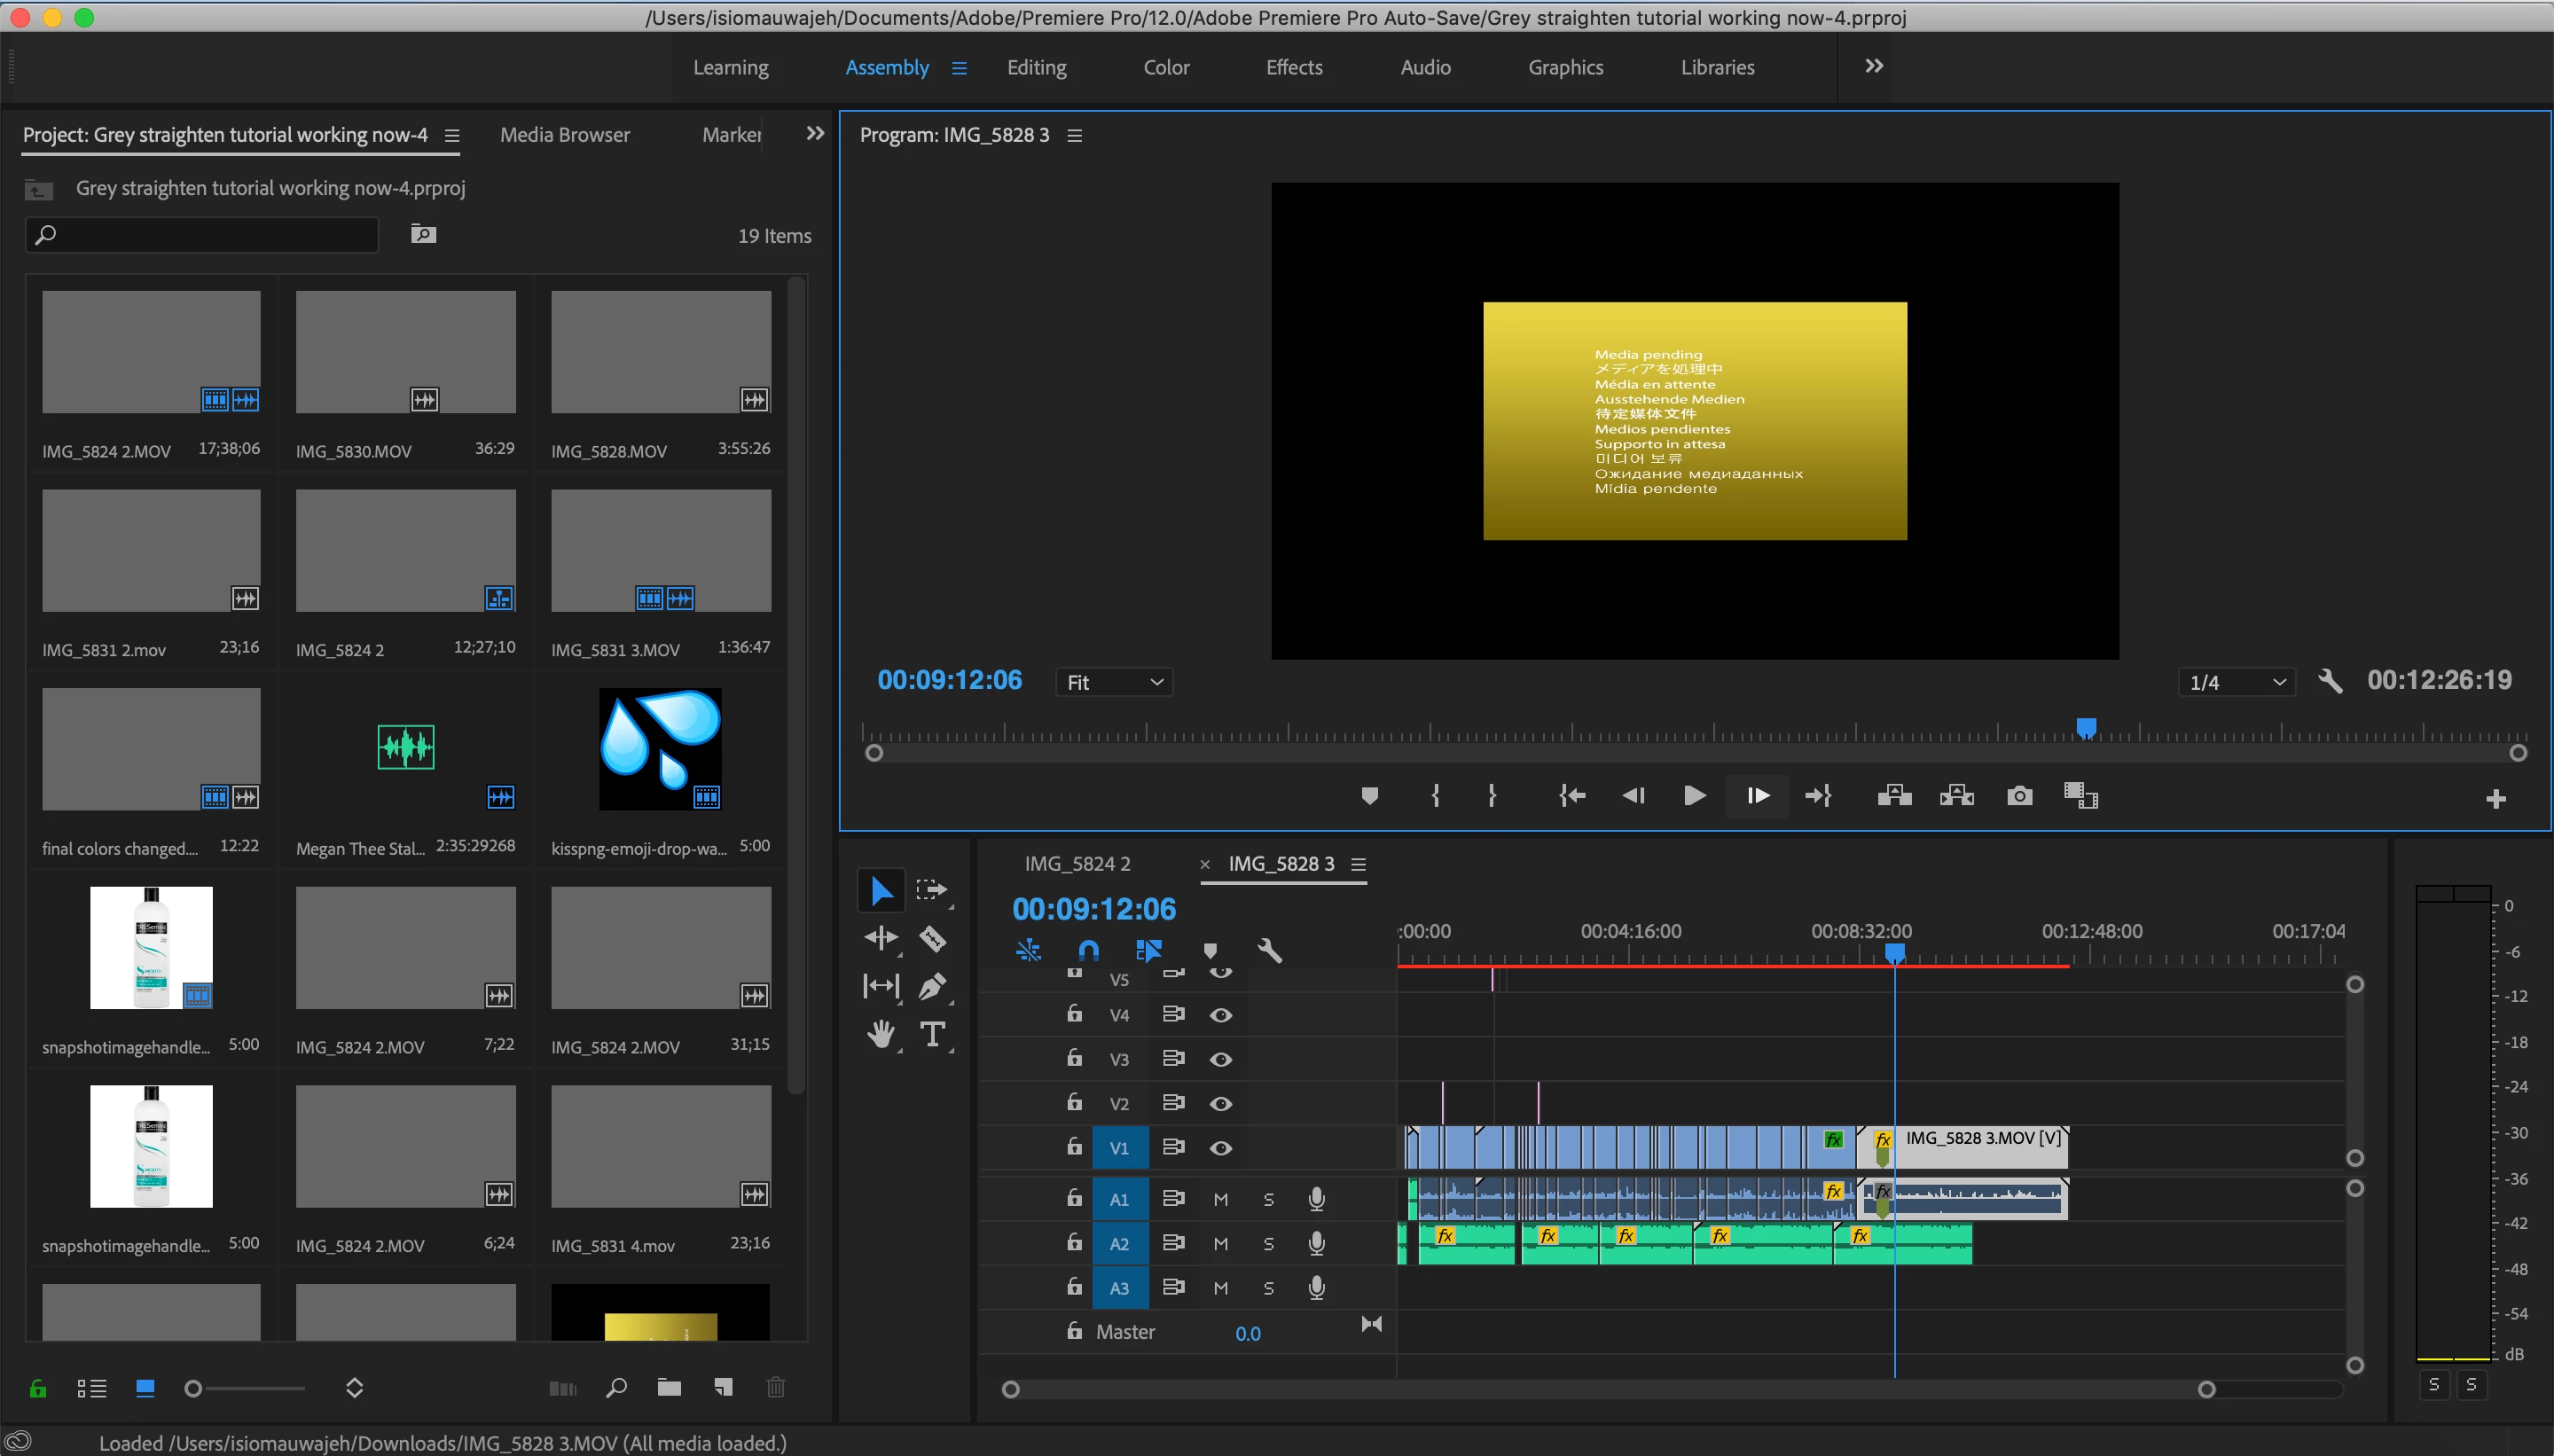
Task: Select the Type tool
Action: (x=932, y=1034)
